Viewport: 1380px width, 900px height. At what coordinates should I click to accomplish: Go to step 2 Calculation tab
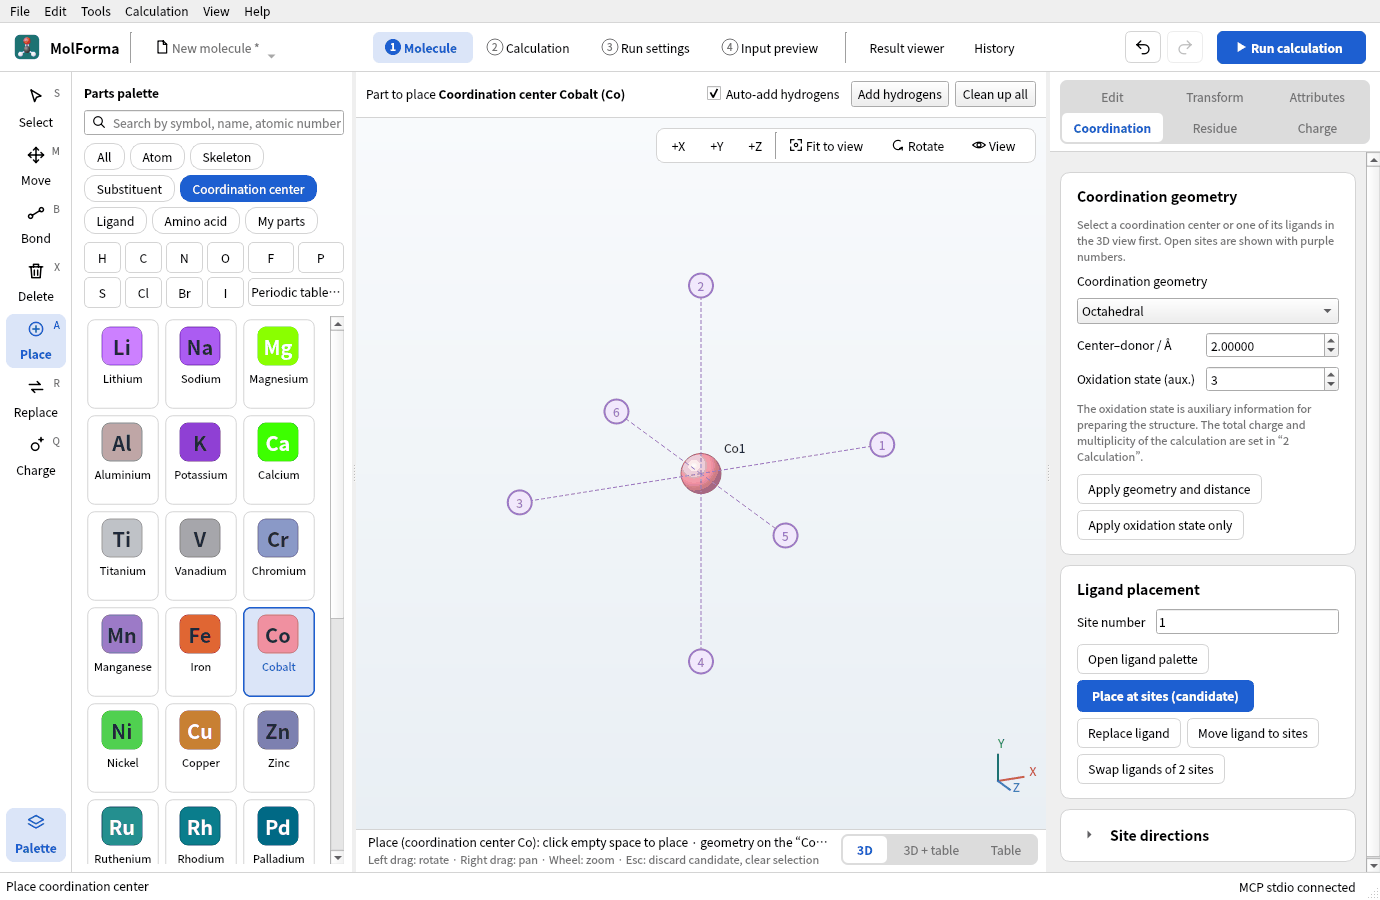pyautogui.click(x=528, y=48)
